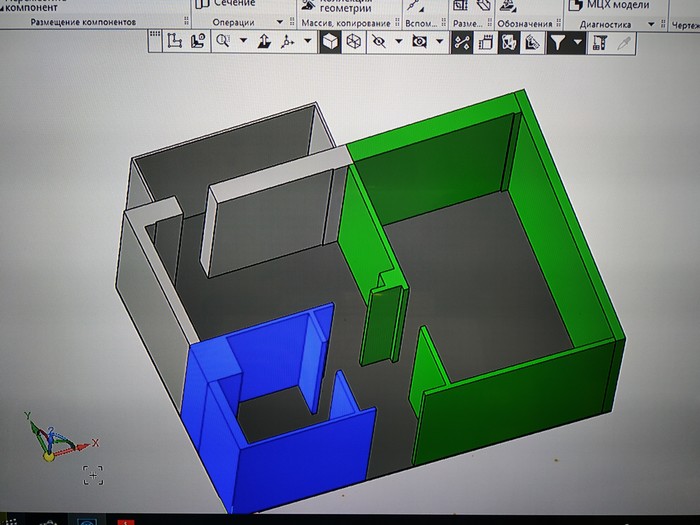Click the МЦХ модели icon

(577, 5)
